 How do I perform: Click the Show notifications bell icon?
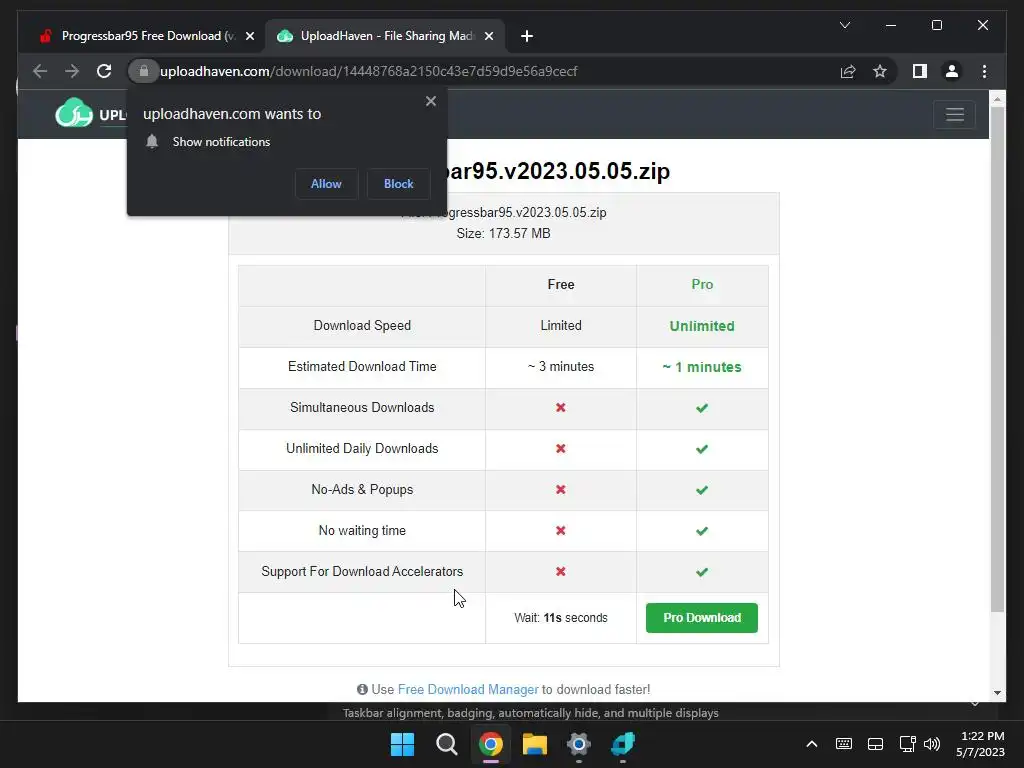[x=152, y=142]
